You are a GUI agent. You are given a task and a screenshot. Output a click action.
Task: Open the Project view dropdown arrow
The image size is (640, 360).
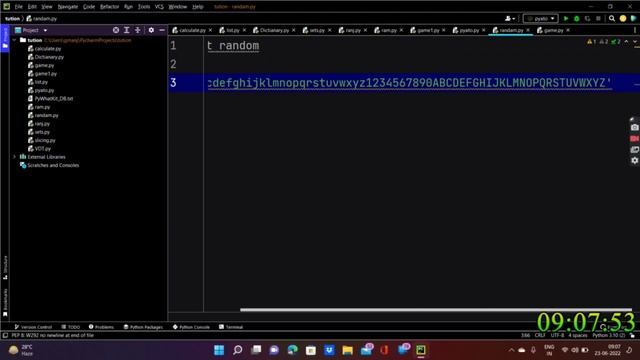45,30
